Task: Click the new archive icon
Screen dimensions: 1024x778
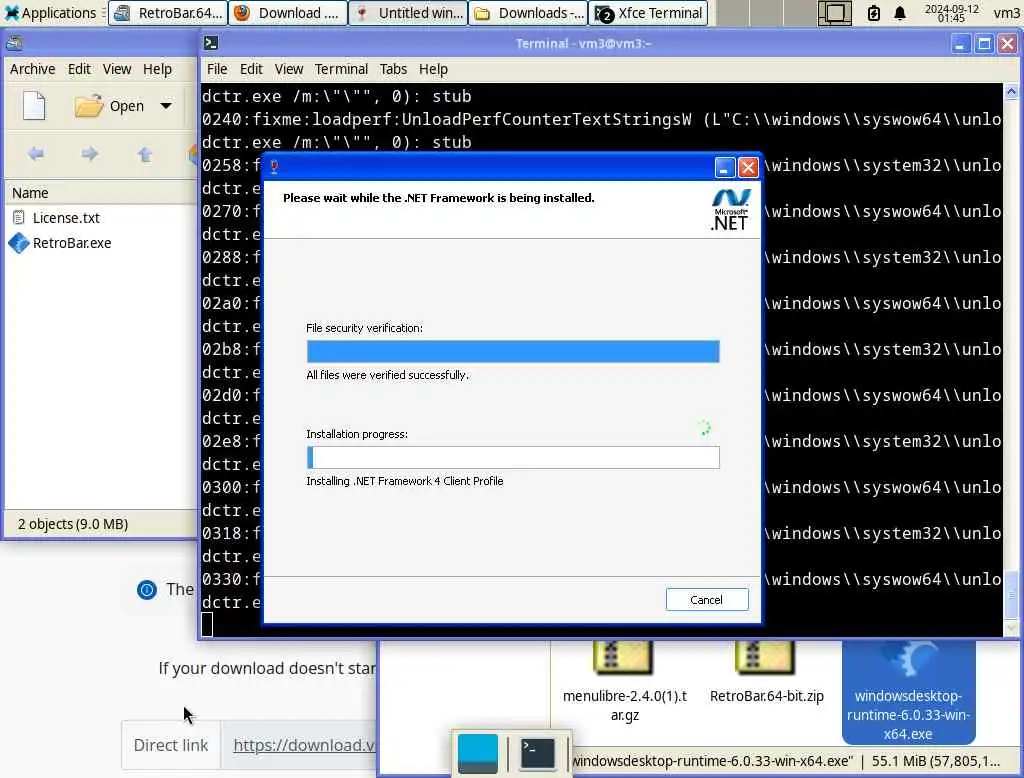Action: pyautogui.click(x=34, y=106)
